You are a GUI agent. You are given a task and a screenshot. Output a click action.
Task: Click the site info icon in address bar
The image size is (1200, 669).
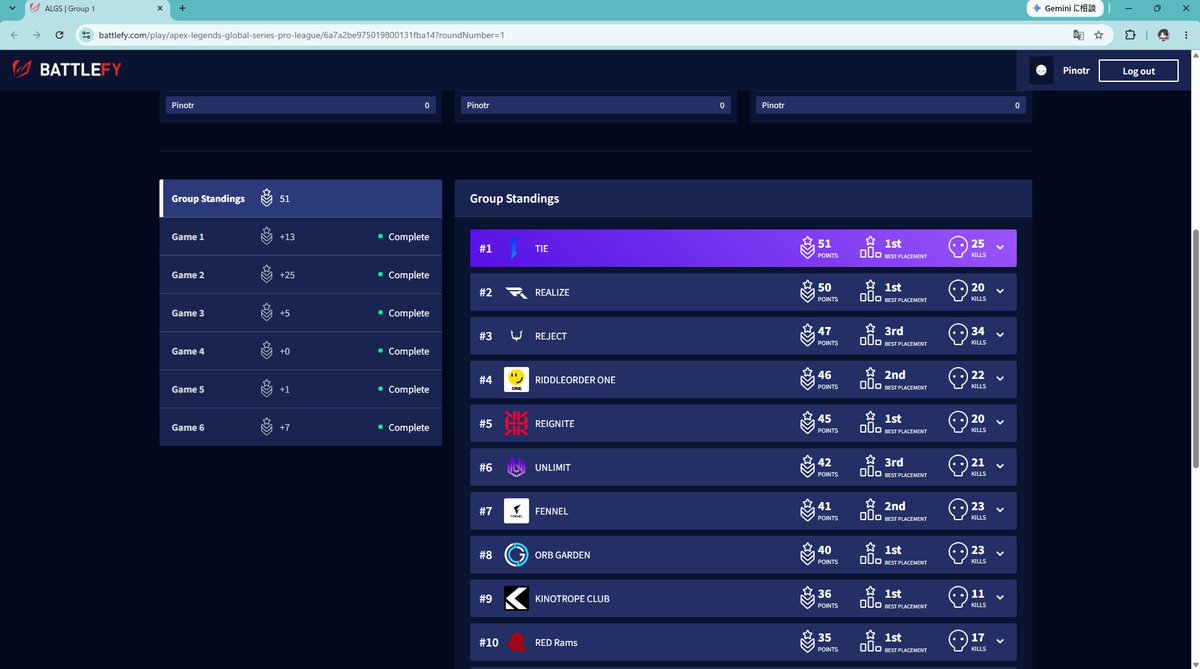click(x=86, y=35)
